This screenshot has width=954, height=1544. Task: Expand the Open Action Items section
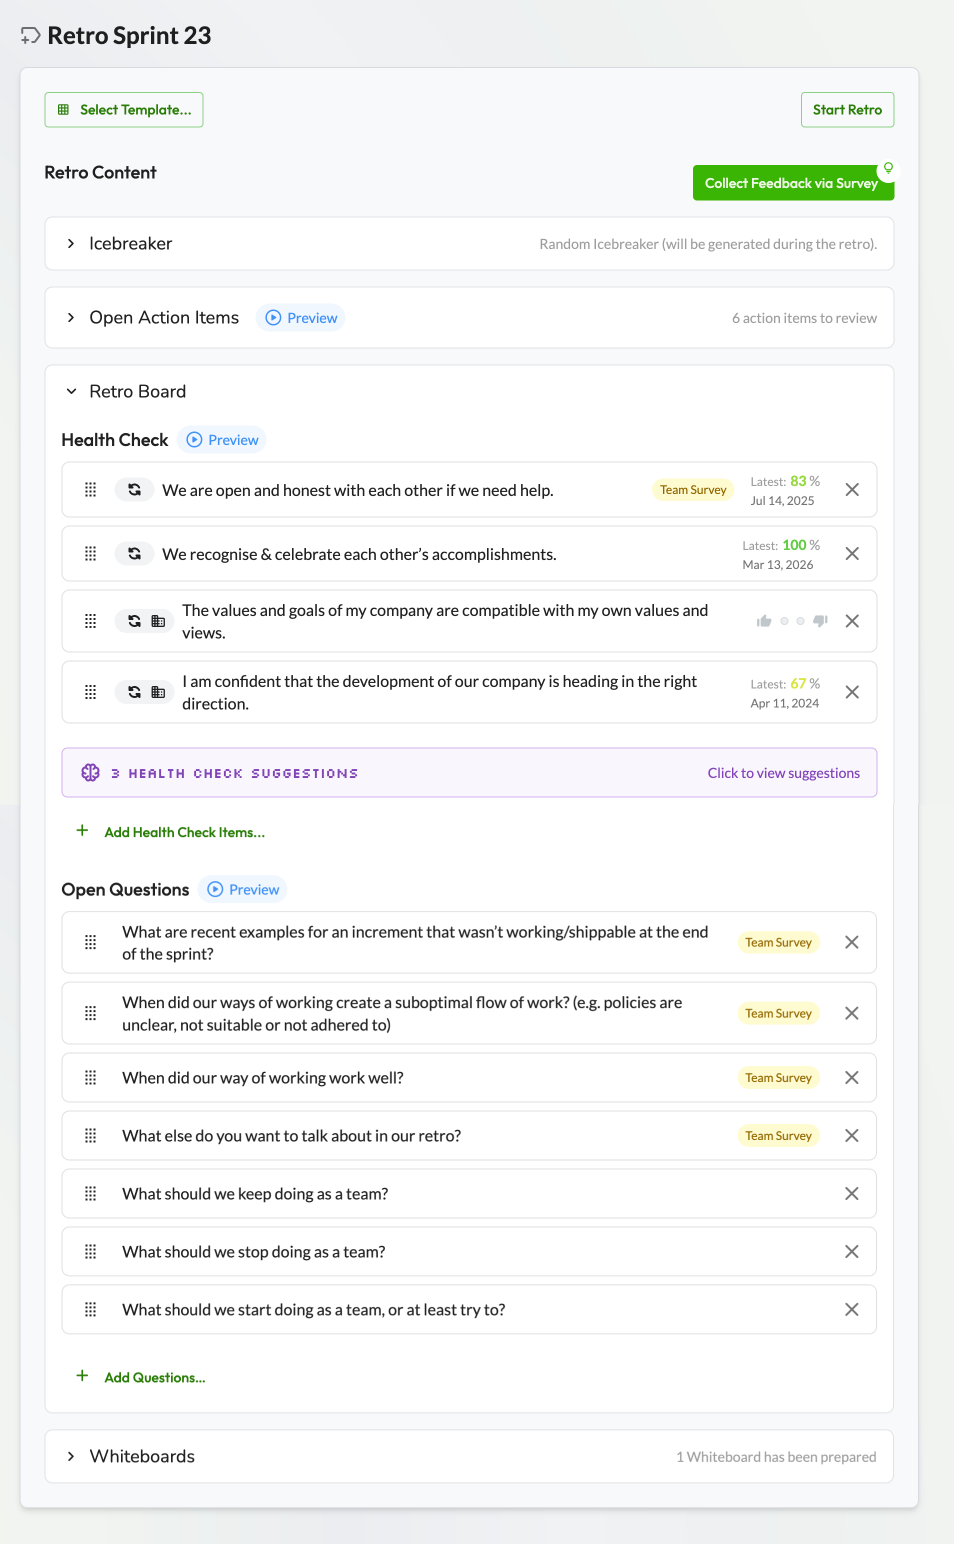pos(71,318)
